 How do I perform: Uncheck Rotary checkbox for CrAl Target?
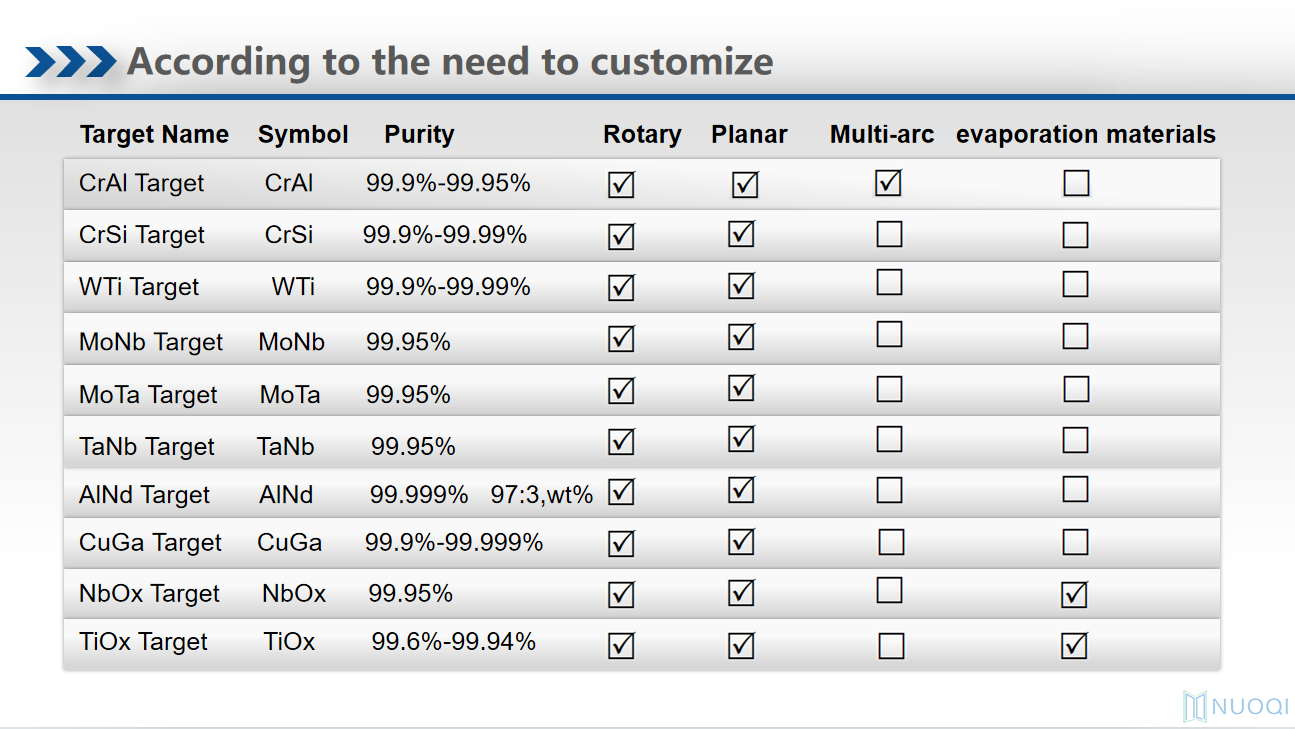621,185
